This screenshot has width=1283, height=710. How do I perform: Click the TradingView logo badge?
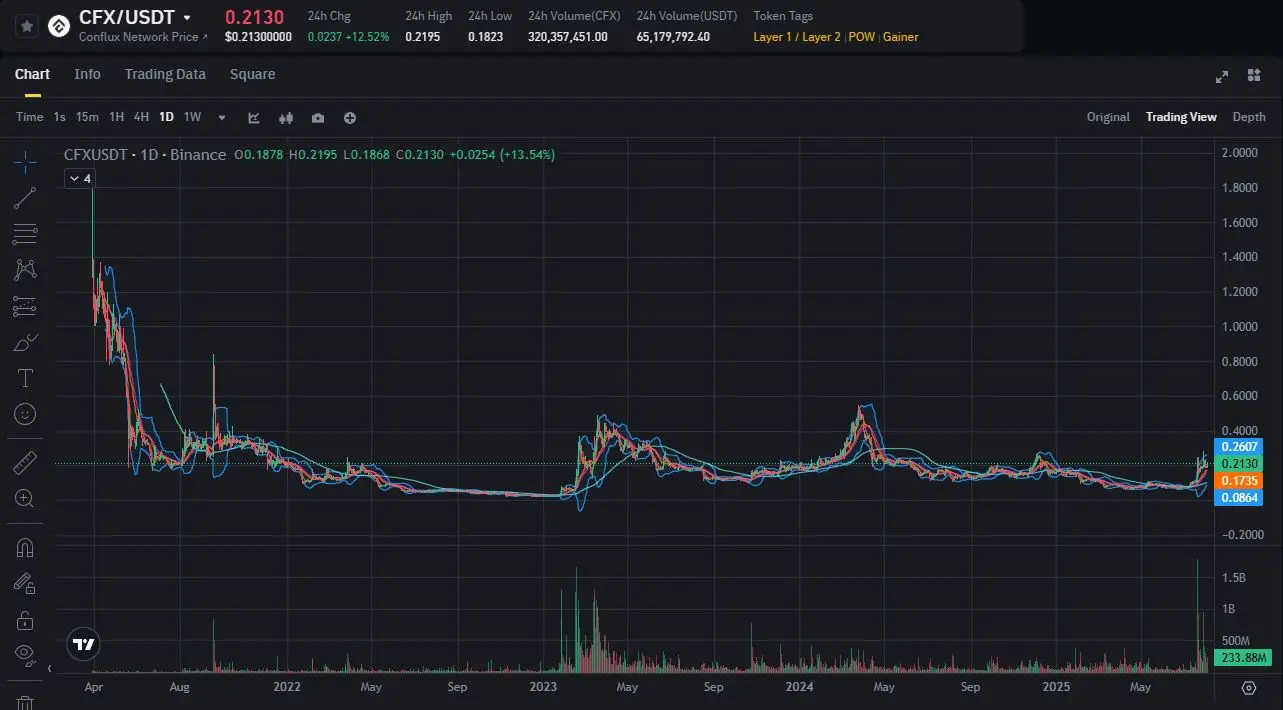[85, 645]
